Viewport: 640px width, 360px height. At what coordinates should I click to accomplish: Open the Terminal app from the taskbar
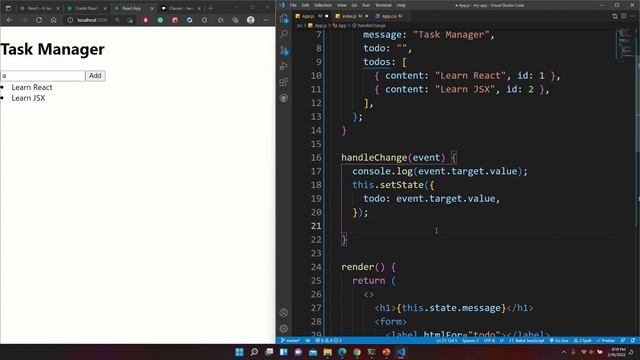(x=371, y=352)
